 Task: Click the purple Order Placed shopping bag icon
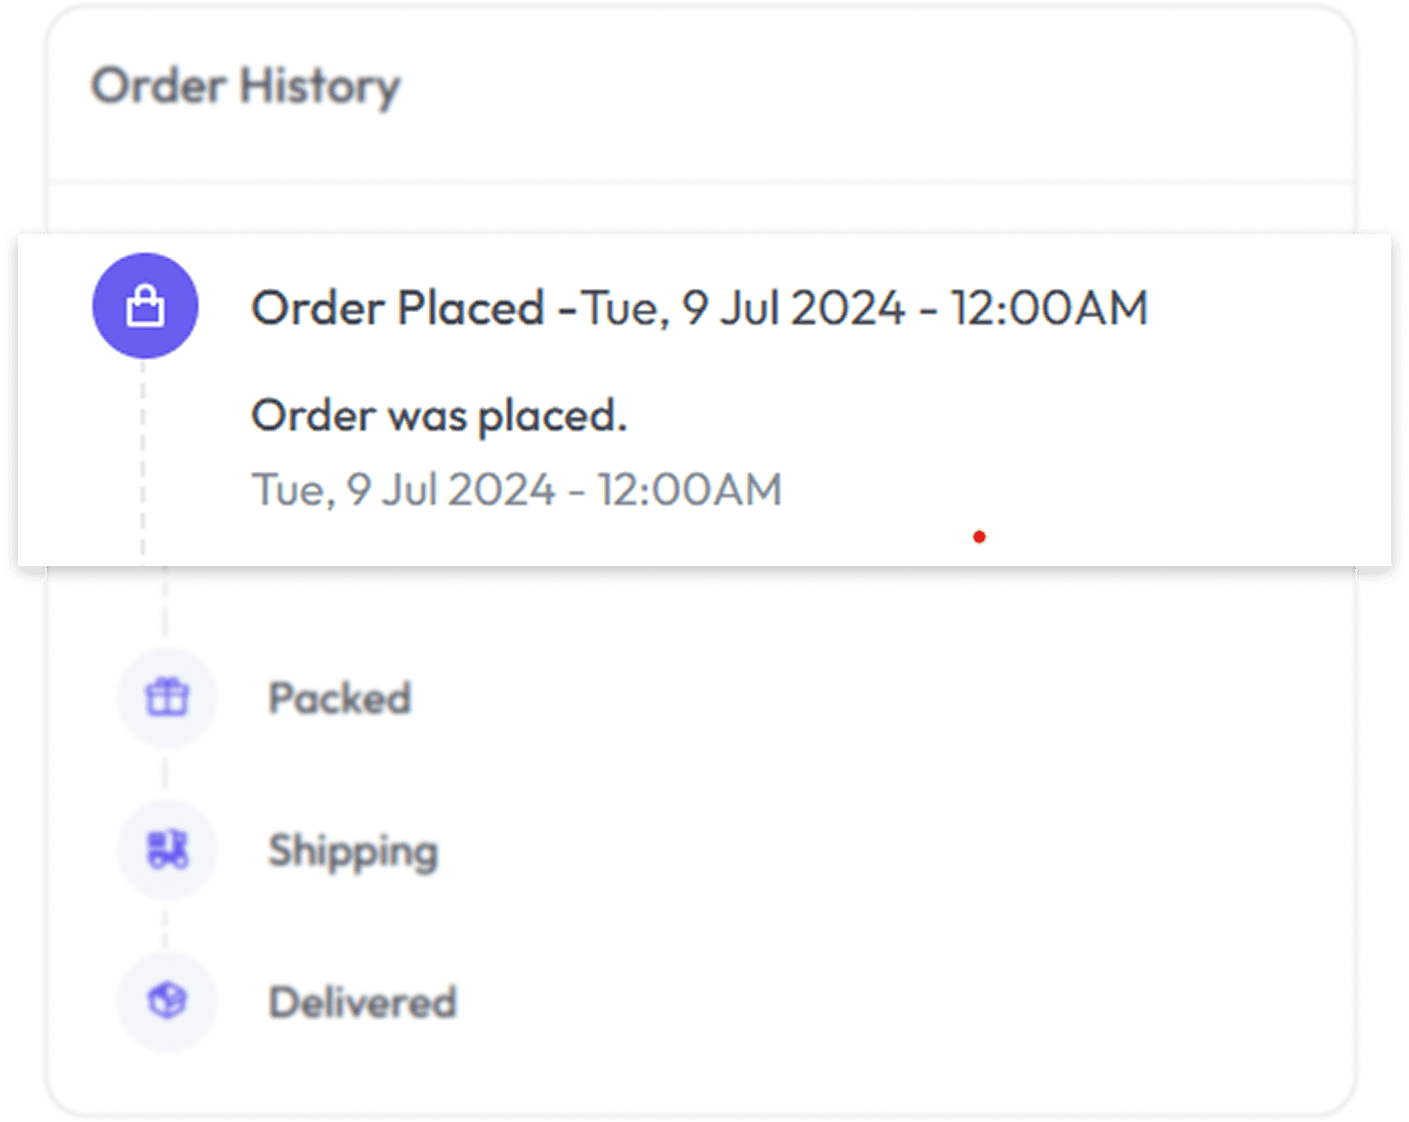coord(145,306)
